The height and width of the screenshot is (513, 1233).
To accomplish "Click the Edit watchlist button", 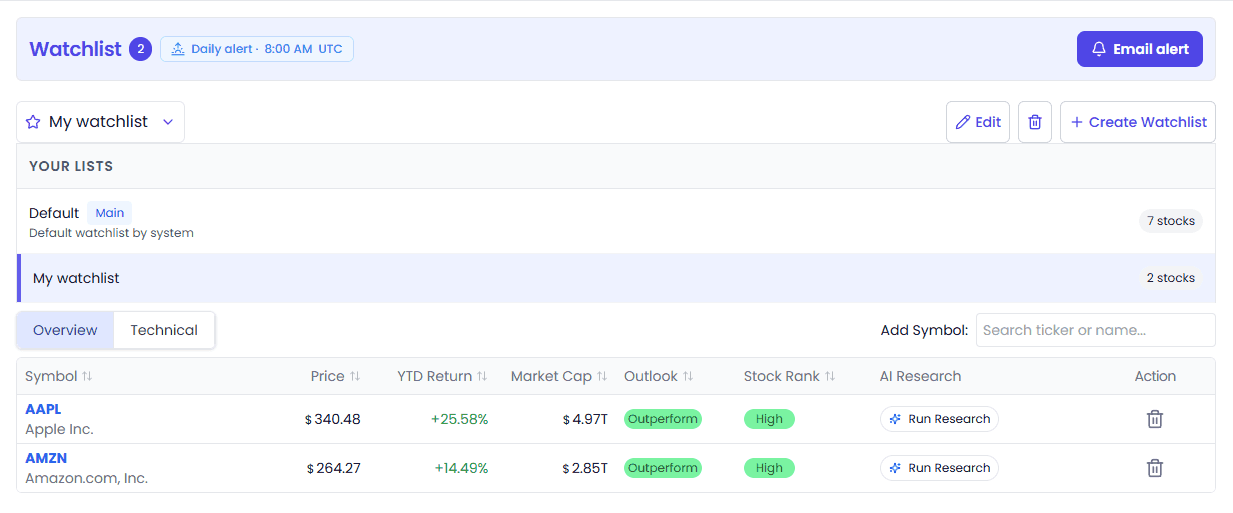I will tap(978, 122).
